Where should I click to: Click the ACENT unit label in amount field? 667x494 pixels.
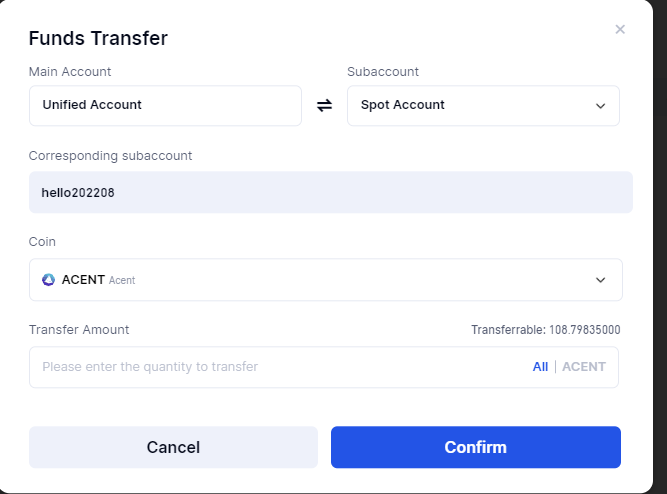(584, 367)
